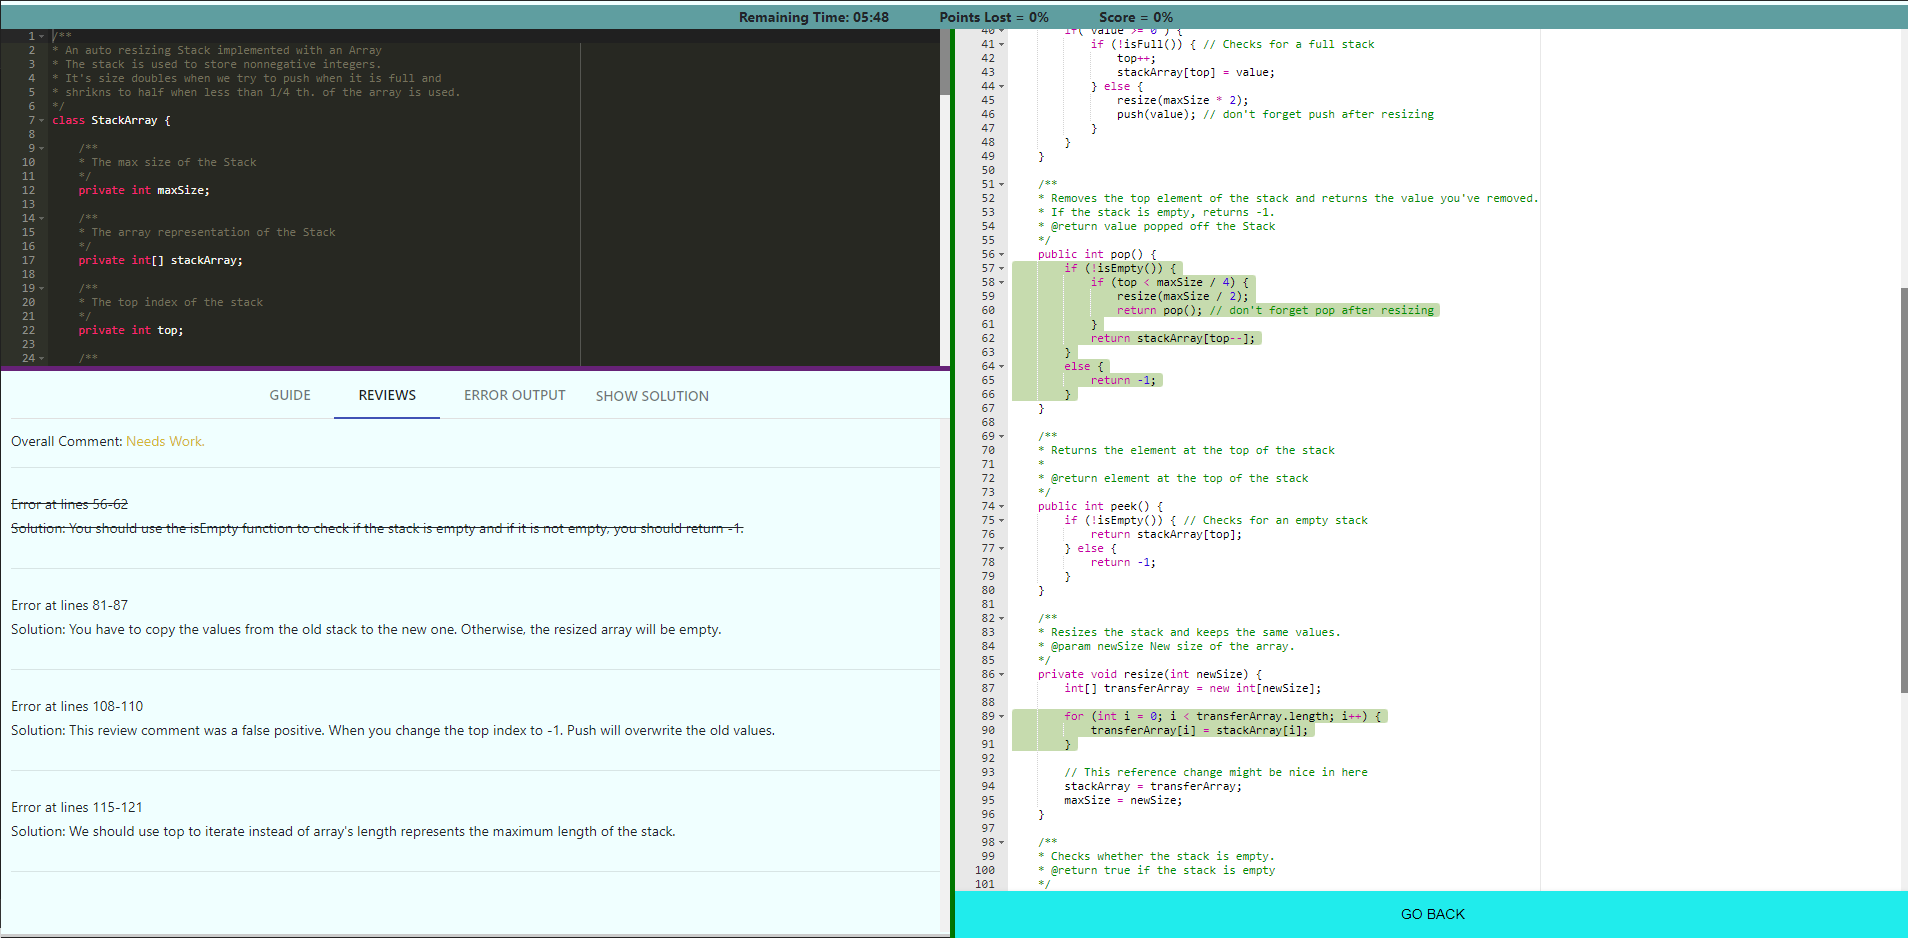
Task: Click 'maxSize = newSize;' line
Action: tap(1123, 800)
